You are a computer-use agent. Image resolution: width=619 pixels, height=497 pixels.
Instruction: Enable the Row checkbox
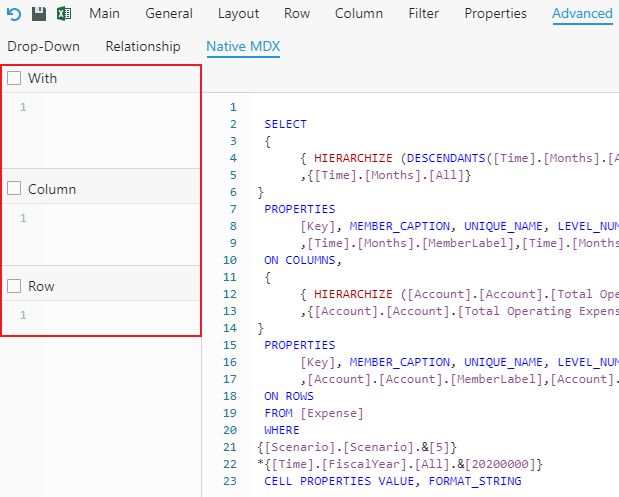14,285
